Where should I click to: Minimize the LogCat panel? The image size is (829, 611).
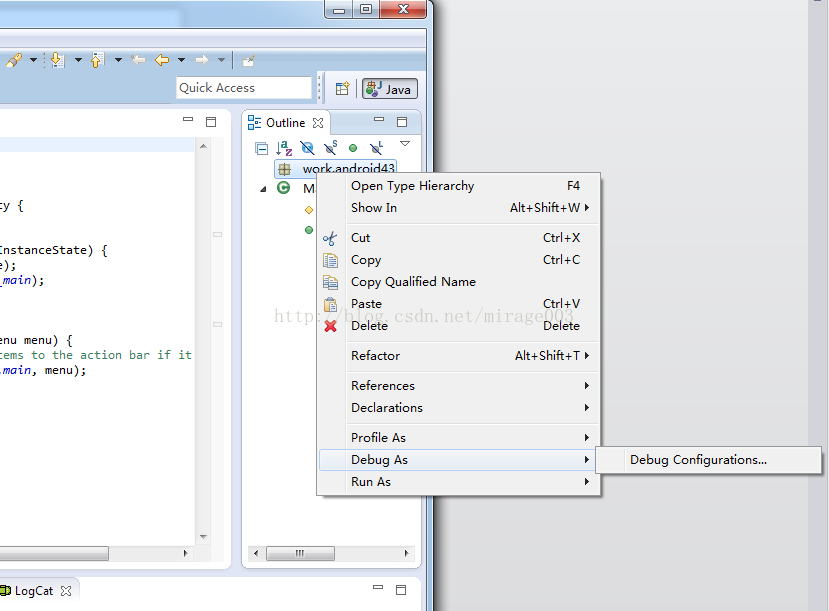point(377,587)
